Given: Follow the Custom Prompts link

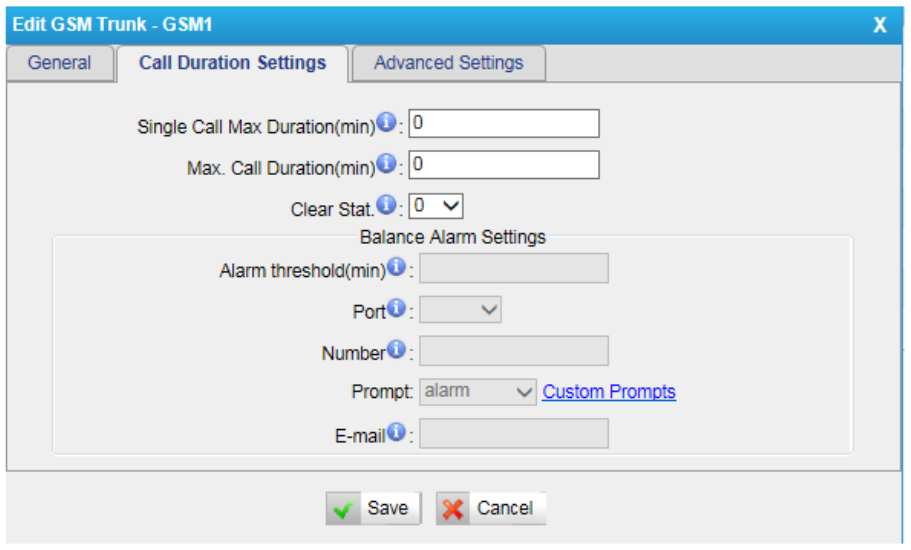Looking at the screenshot, I should click(609, 392).
